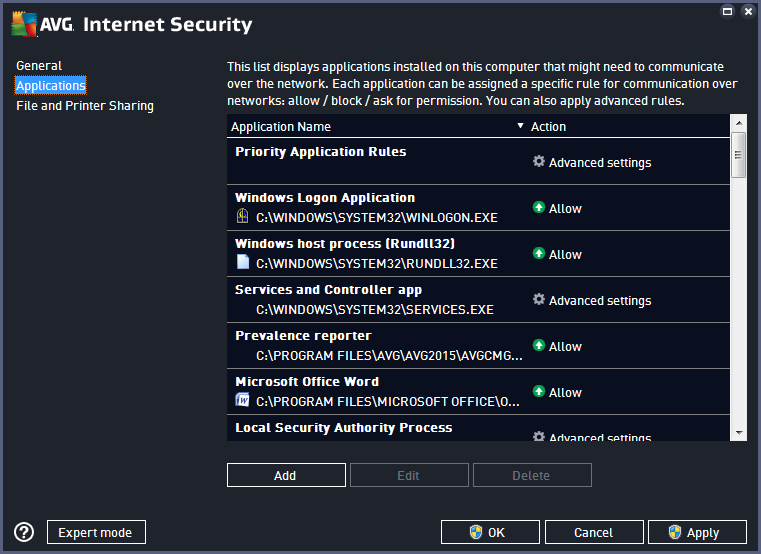
Task: Click gear icon for Services and Controller app
Action: coord(539,300)
